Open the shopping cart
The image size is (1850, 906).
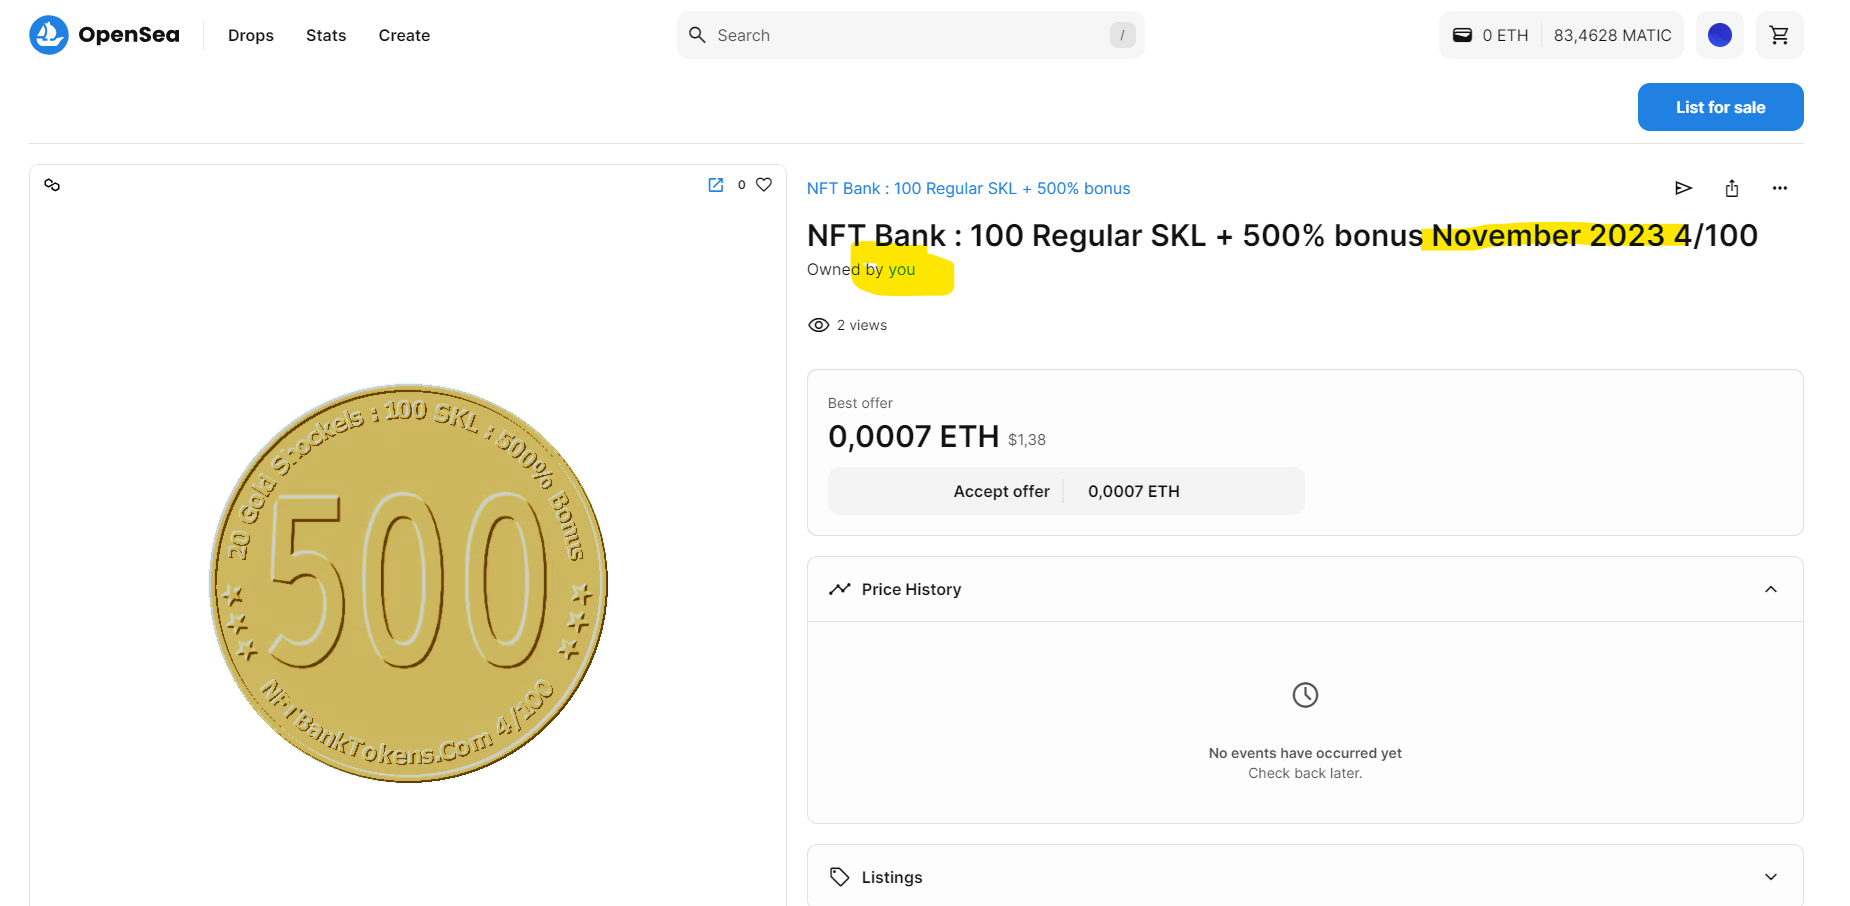(1779, 35)
